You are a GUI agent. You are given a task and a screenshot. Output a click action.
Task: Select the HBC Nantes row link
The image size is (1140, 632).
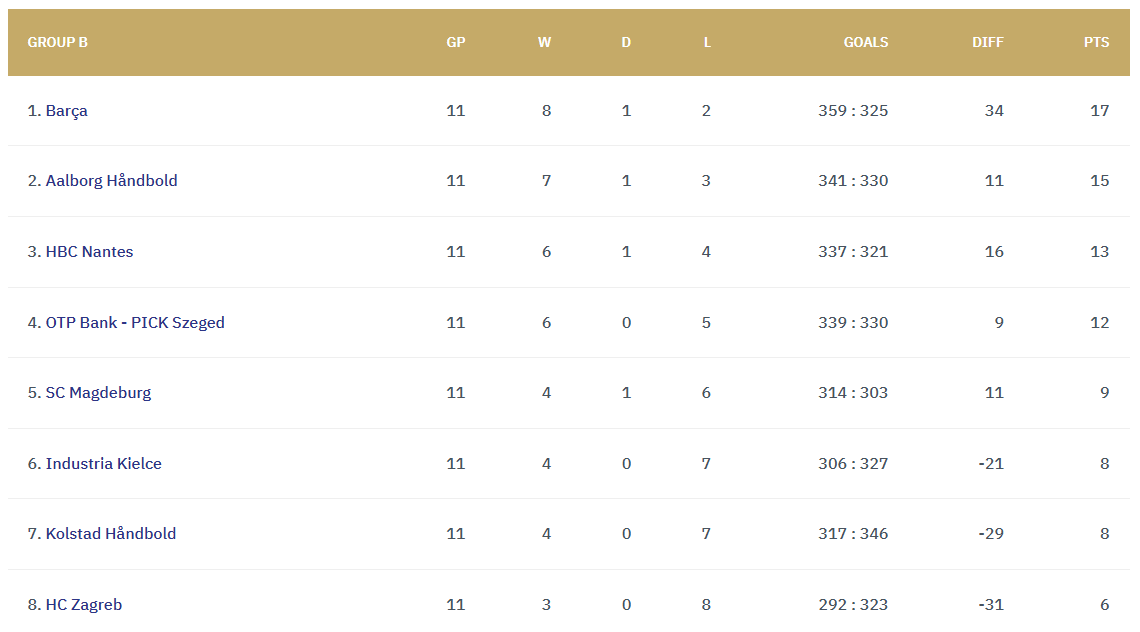click(89, 252)
